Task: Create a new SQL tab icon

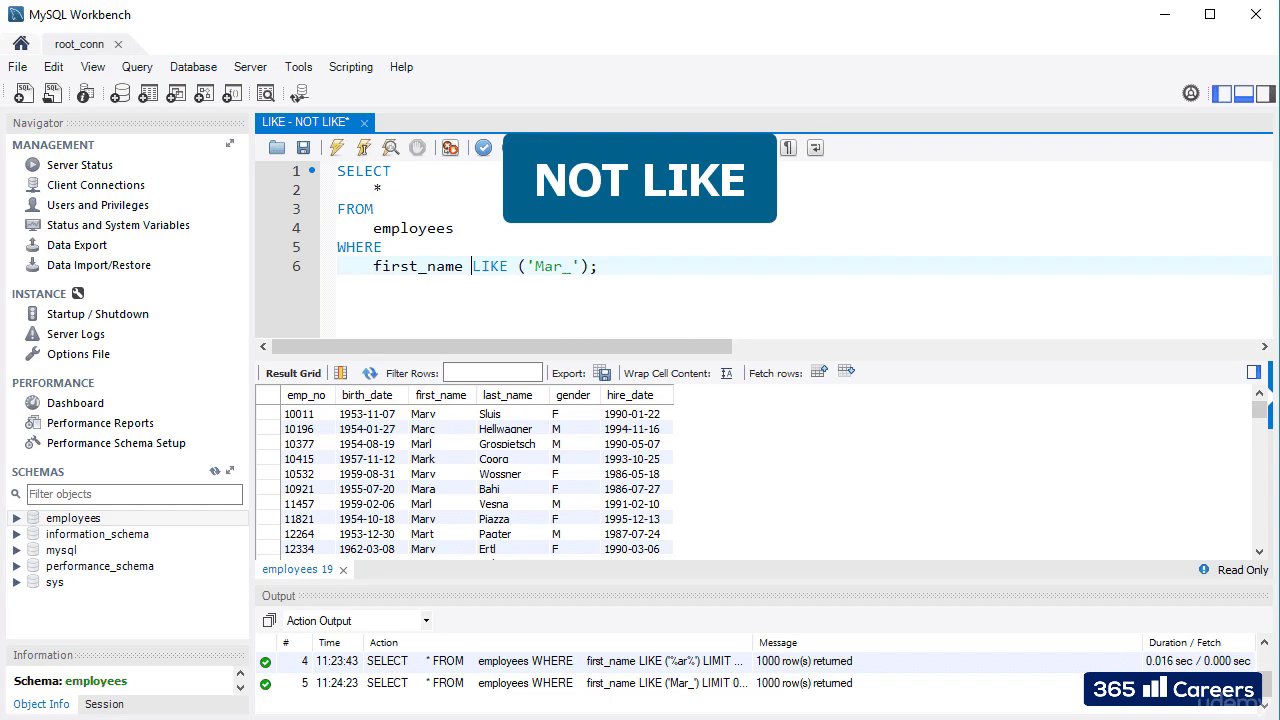Action: click(22, 94)
